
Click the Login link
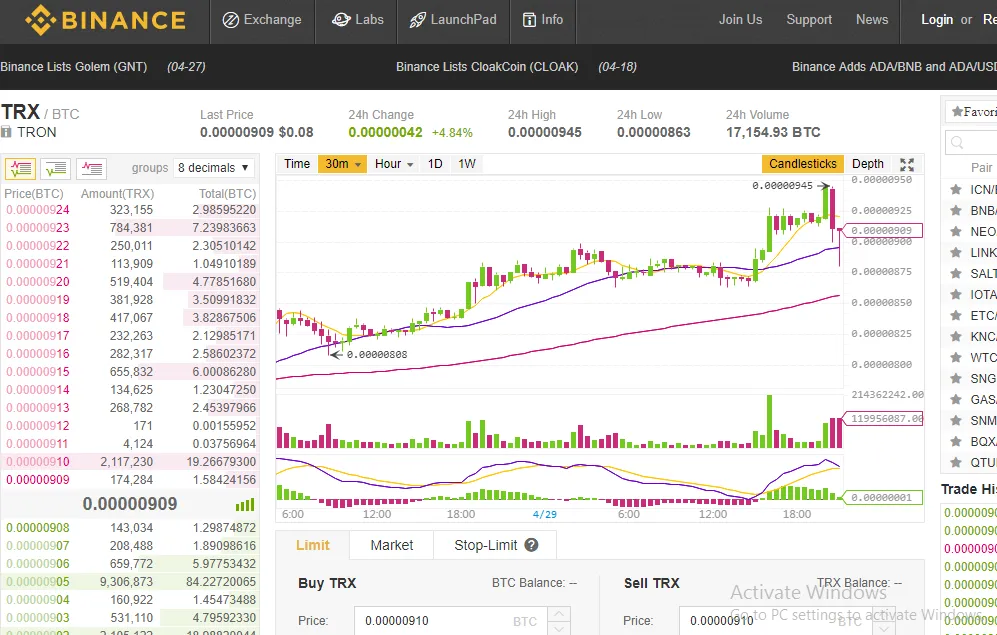pyautogui.click(x=937, y=20)
